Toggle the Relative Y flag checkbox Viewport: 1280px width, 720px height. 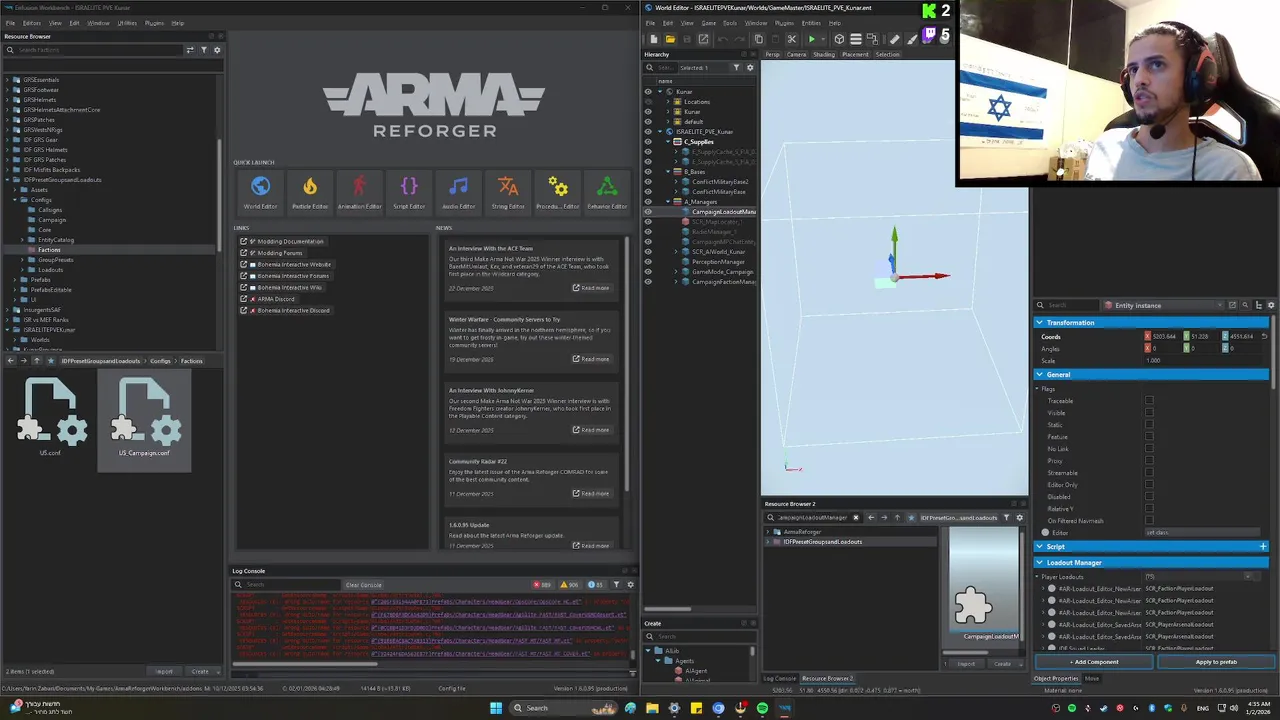pyautogui.click(x=1149, y=509)
